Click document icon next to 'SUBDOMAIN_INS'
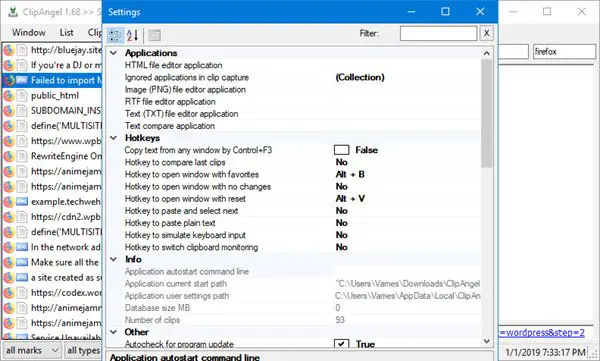 point(22,111)
